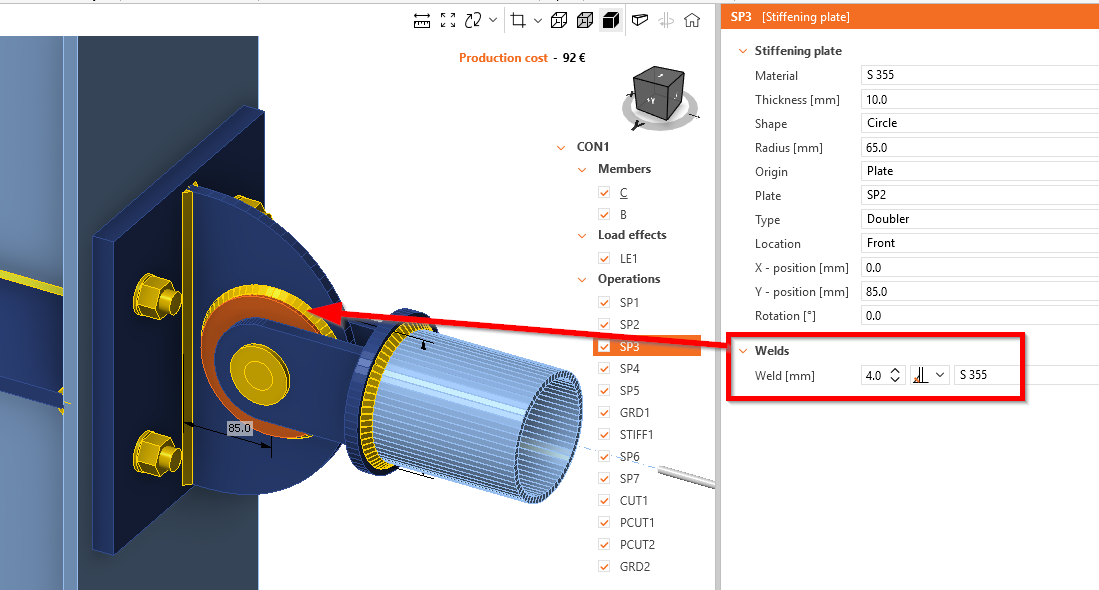Click the weld size stepper arrows

click(896, 375)
